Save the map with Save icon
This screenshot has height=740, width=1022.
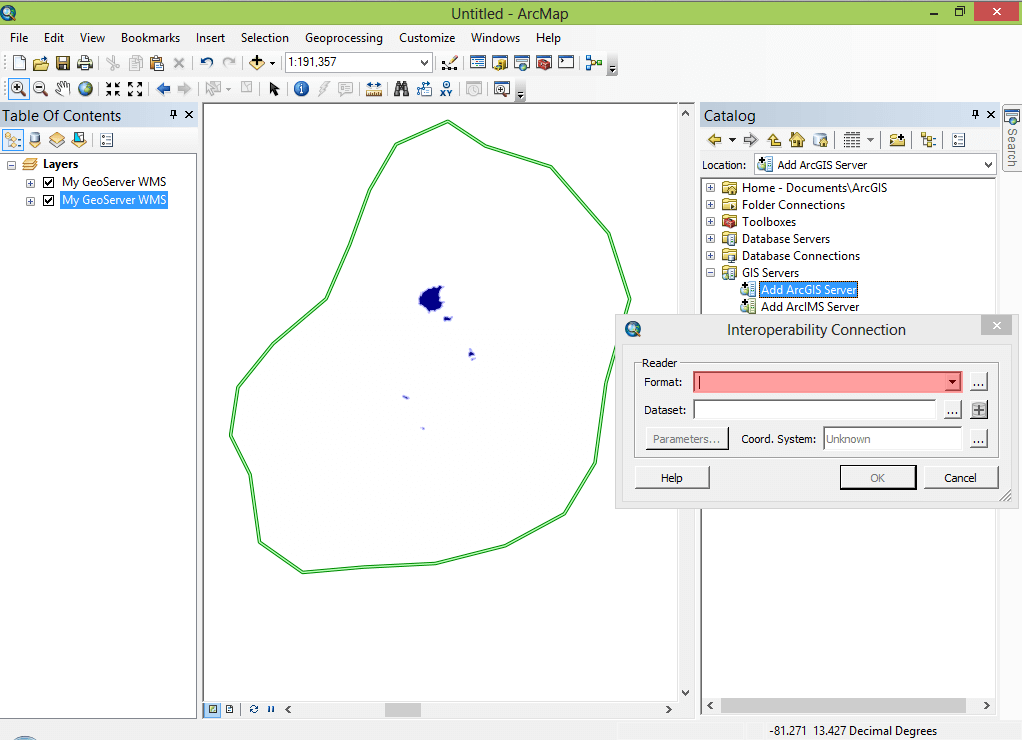[63, 63]
